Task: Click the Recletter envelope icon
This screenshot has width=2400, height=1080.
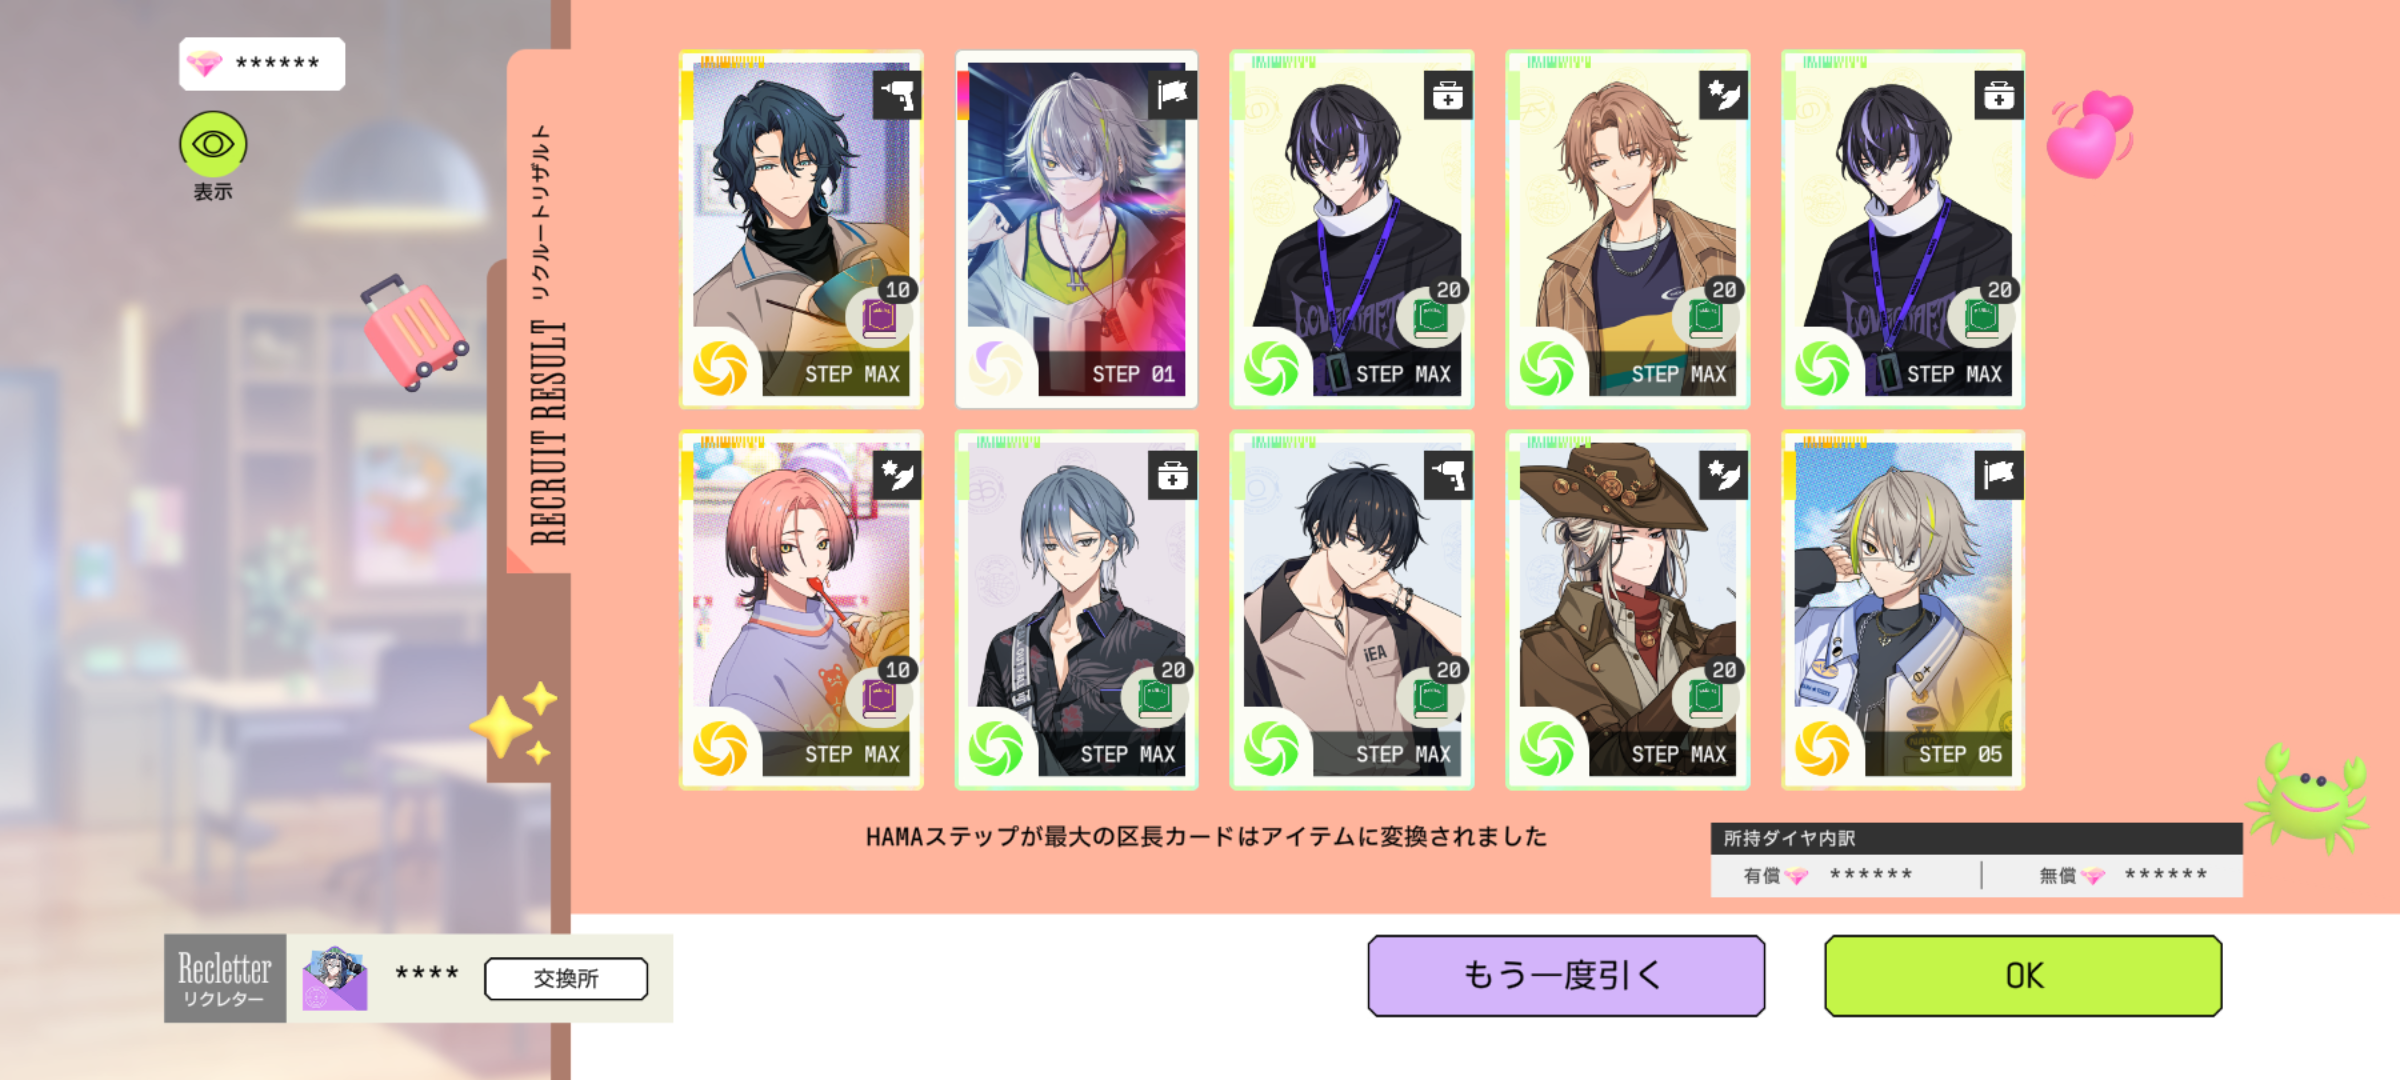Action: 334,979
